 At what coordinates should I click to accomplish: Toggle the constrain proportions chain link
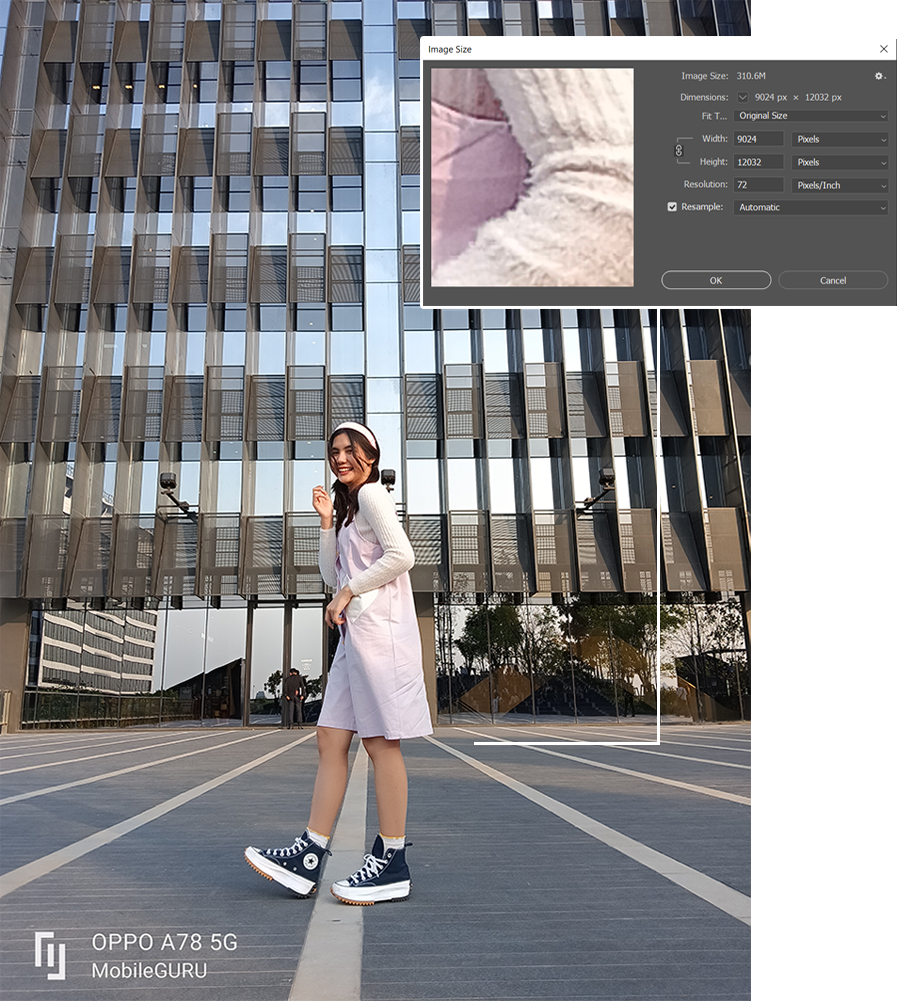coord(679,150)
